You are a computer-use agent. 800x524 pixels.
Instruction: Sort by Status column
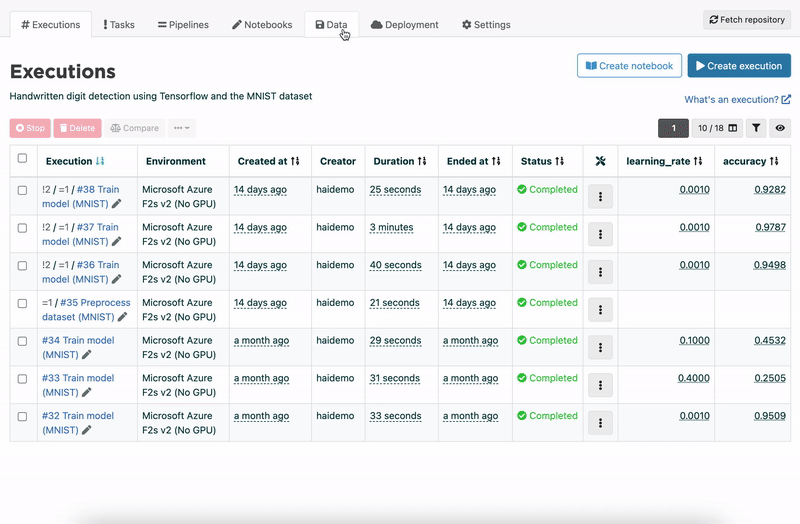pyautogui.click(x=542, y=161)
